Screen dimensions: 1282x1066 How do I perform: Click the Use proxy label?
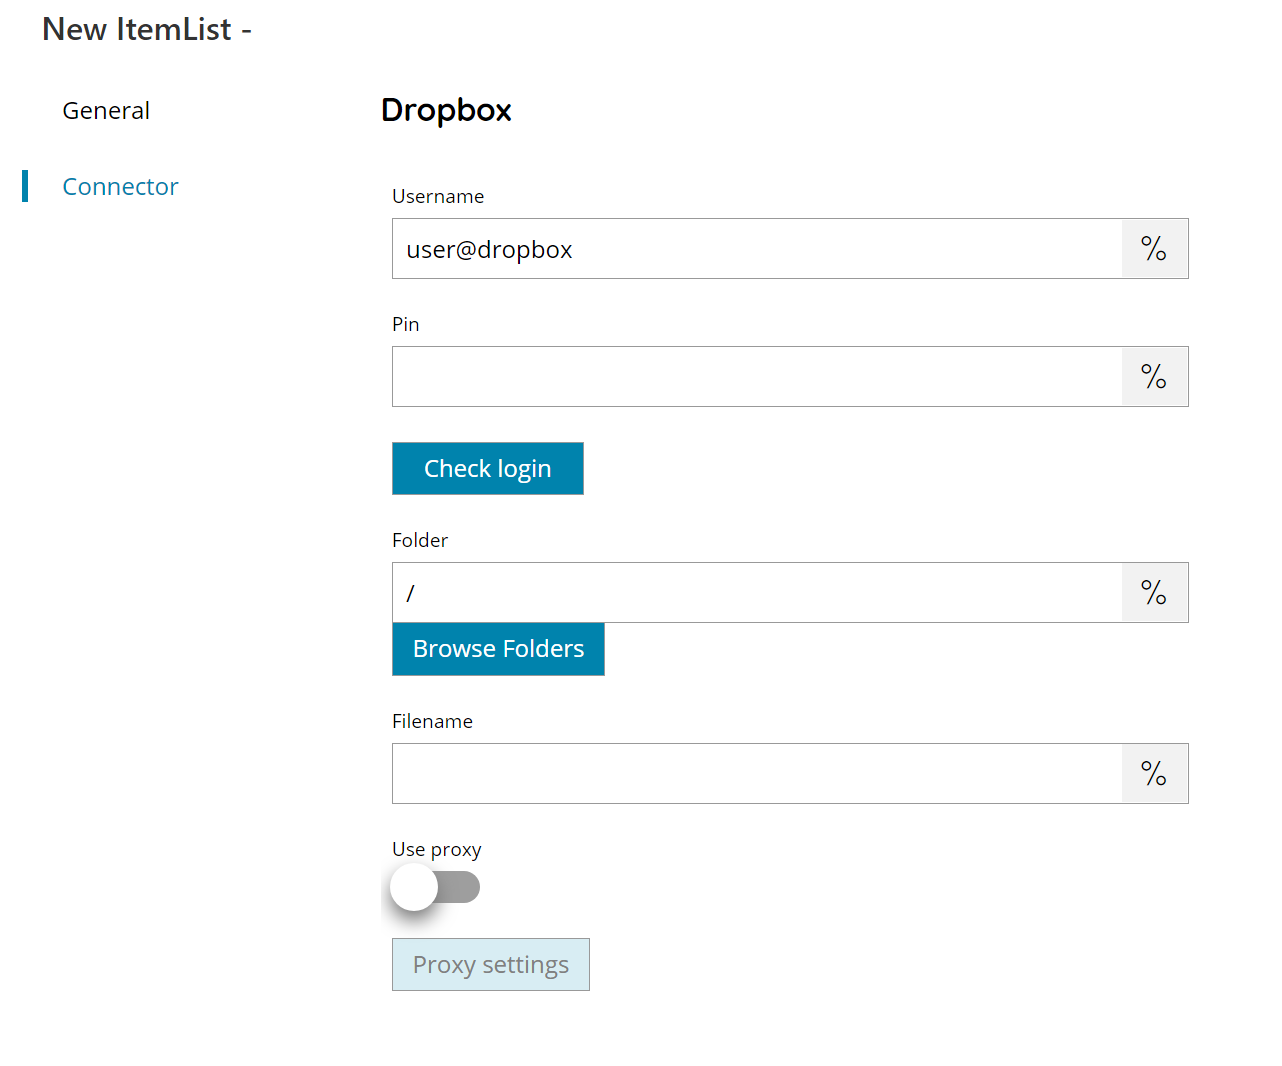[x=437, y=850]
